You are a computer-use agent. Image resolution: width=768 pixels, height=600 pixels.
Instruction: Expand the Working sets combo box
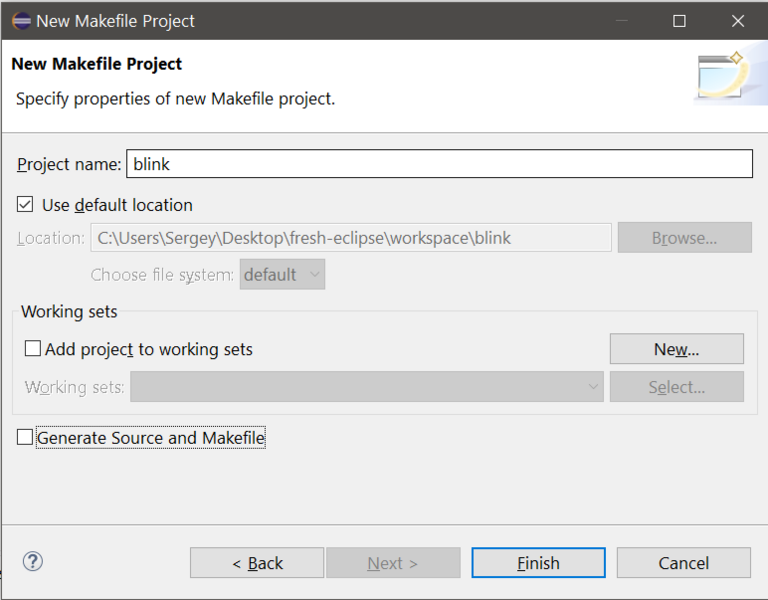click(367, 386)
